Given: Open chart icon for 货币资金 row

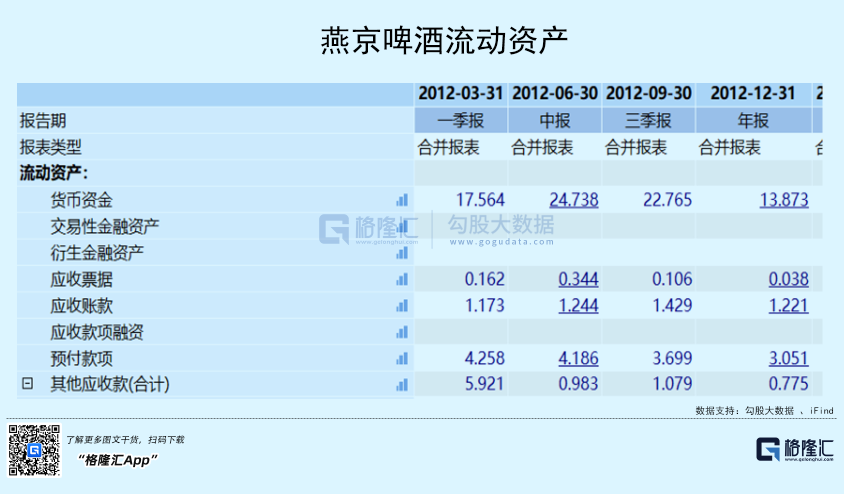Looking at the screenshot, I should (x=402, y=200).
